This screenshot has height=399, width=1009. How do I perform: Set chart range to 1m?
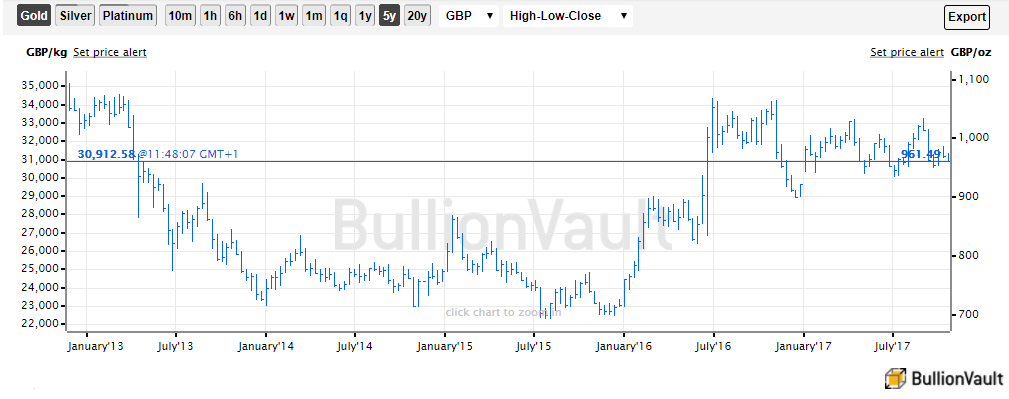314,16
